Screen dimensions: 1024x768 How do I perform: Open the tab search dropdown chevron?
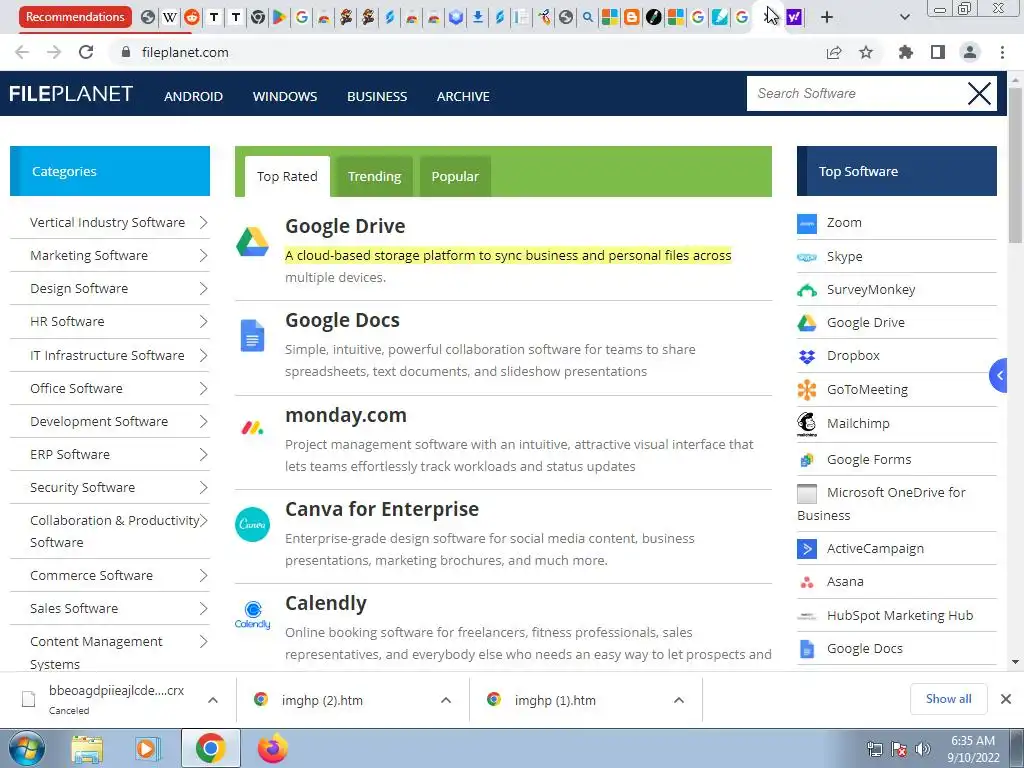click(904, 17)
